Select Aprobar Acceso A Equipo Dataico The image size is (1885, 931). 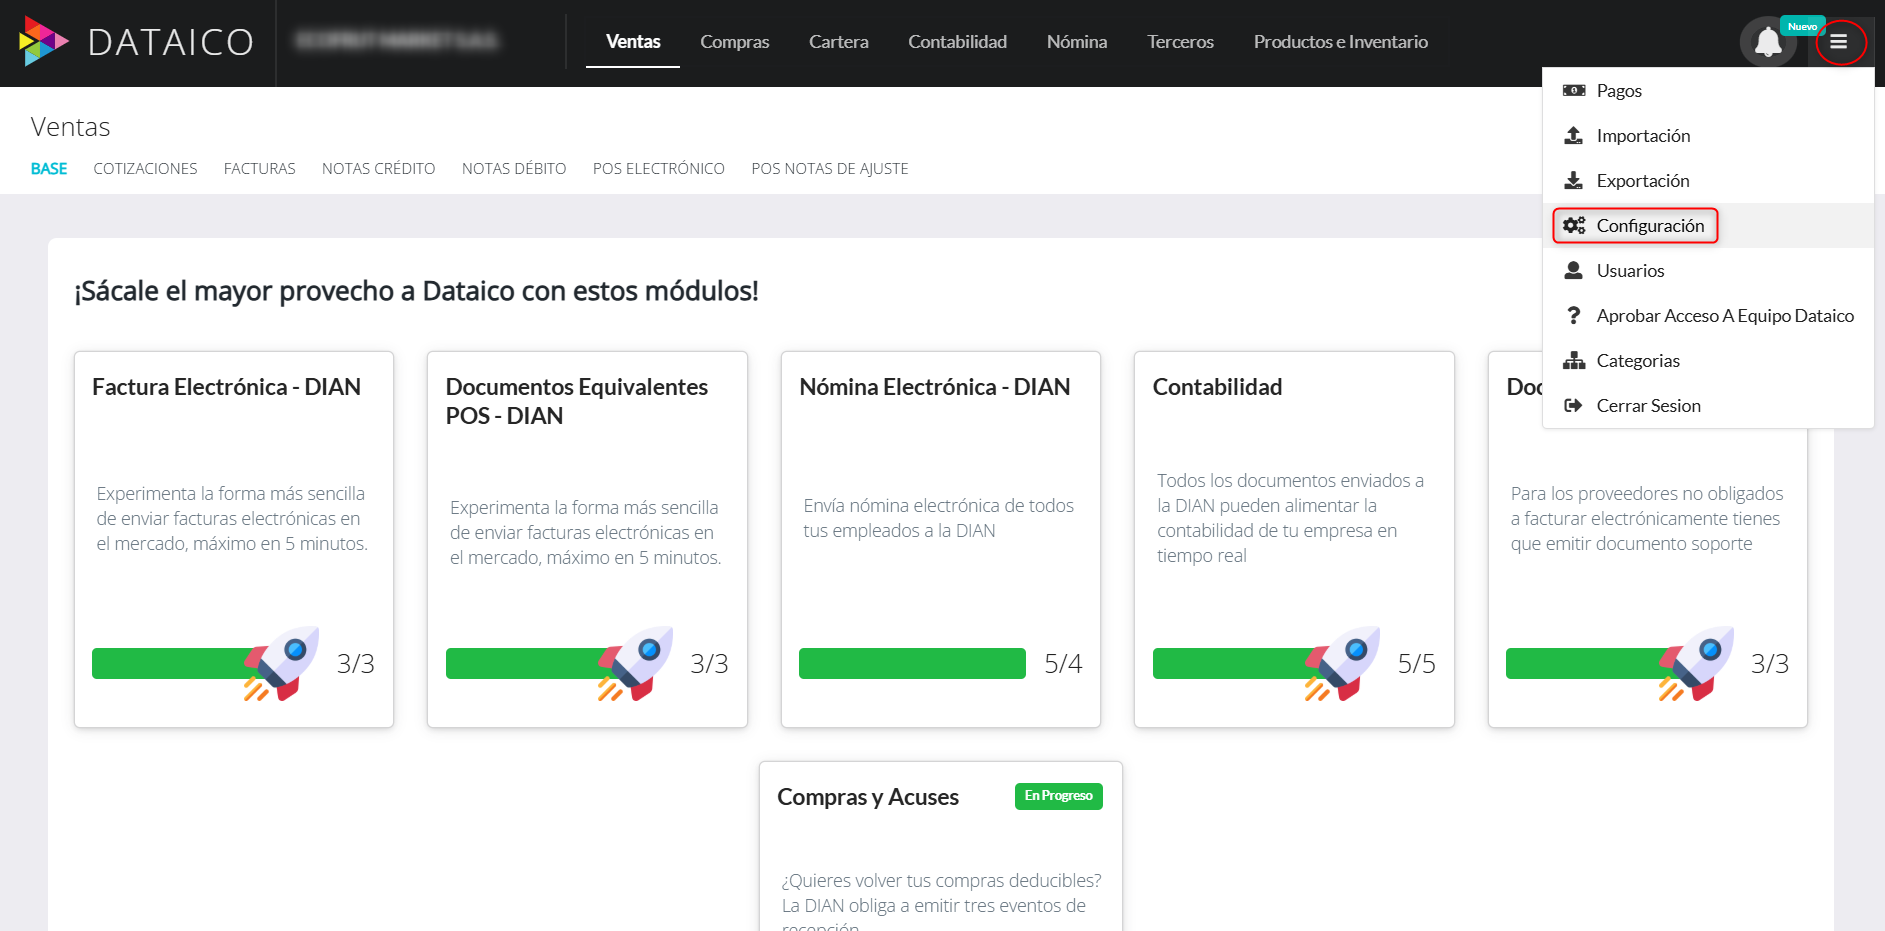[x=1725, y=315]
